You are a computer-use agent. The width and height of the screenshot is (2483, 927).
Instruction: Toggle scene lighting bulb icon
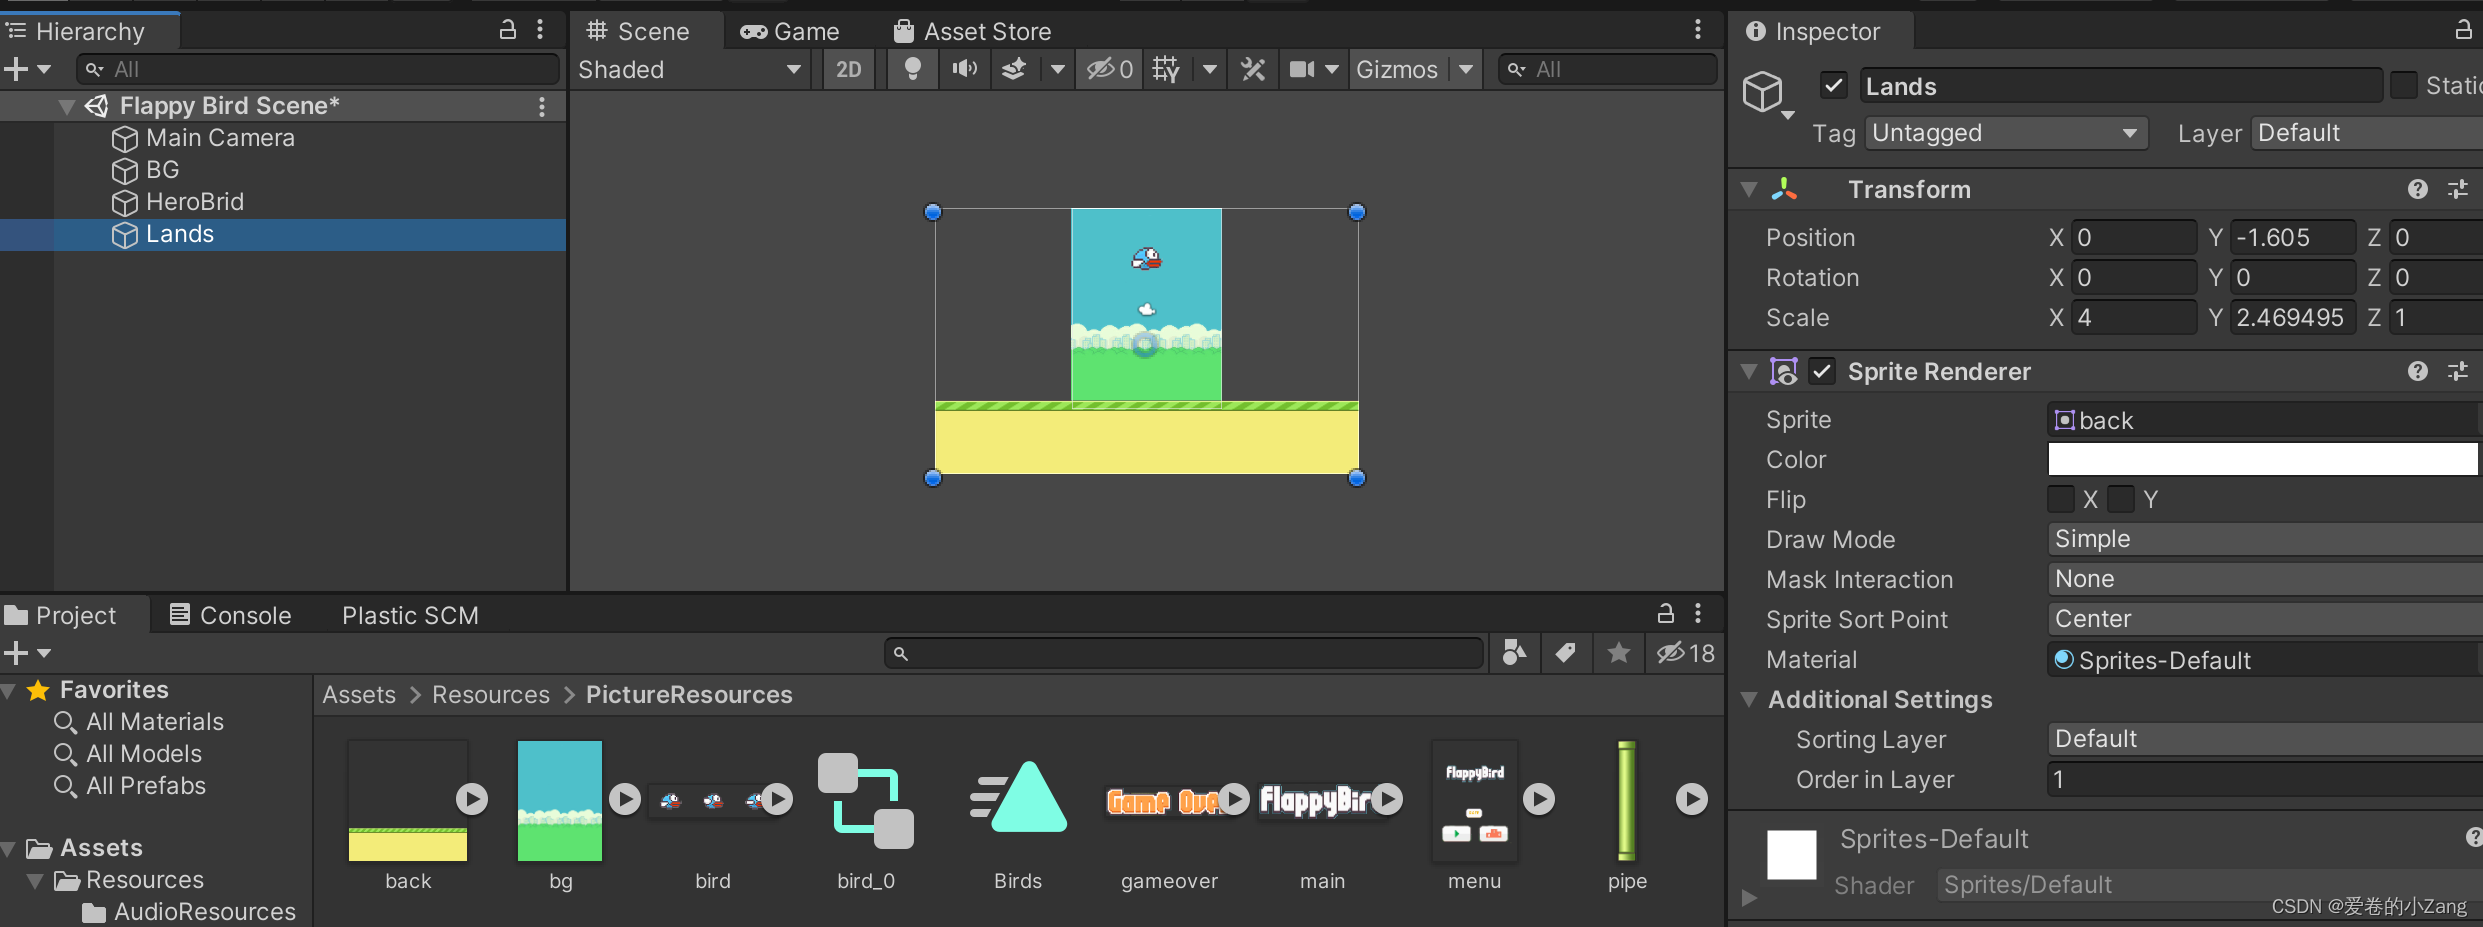(912, 69)
